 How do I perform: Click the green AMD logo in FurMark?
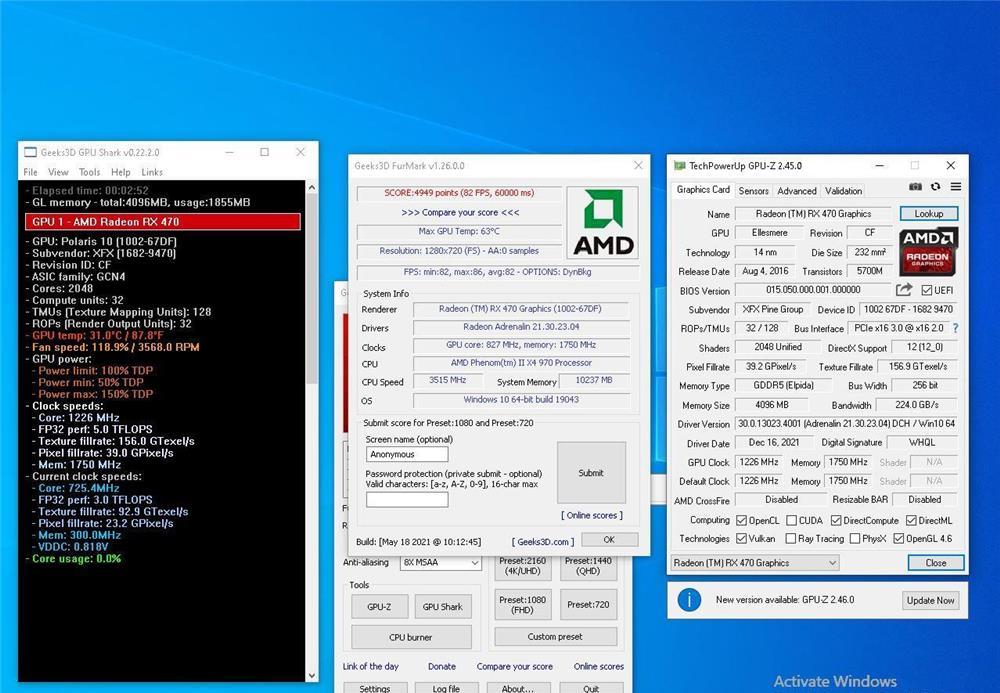(x=603, y=222)
